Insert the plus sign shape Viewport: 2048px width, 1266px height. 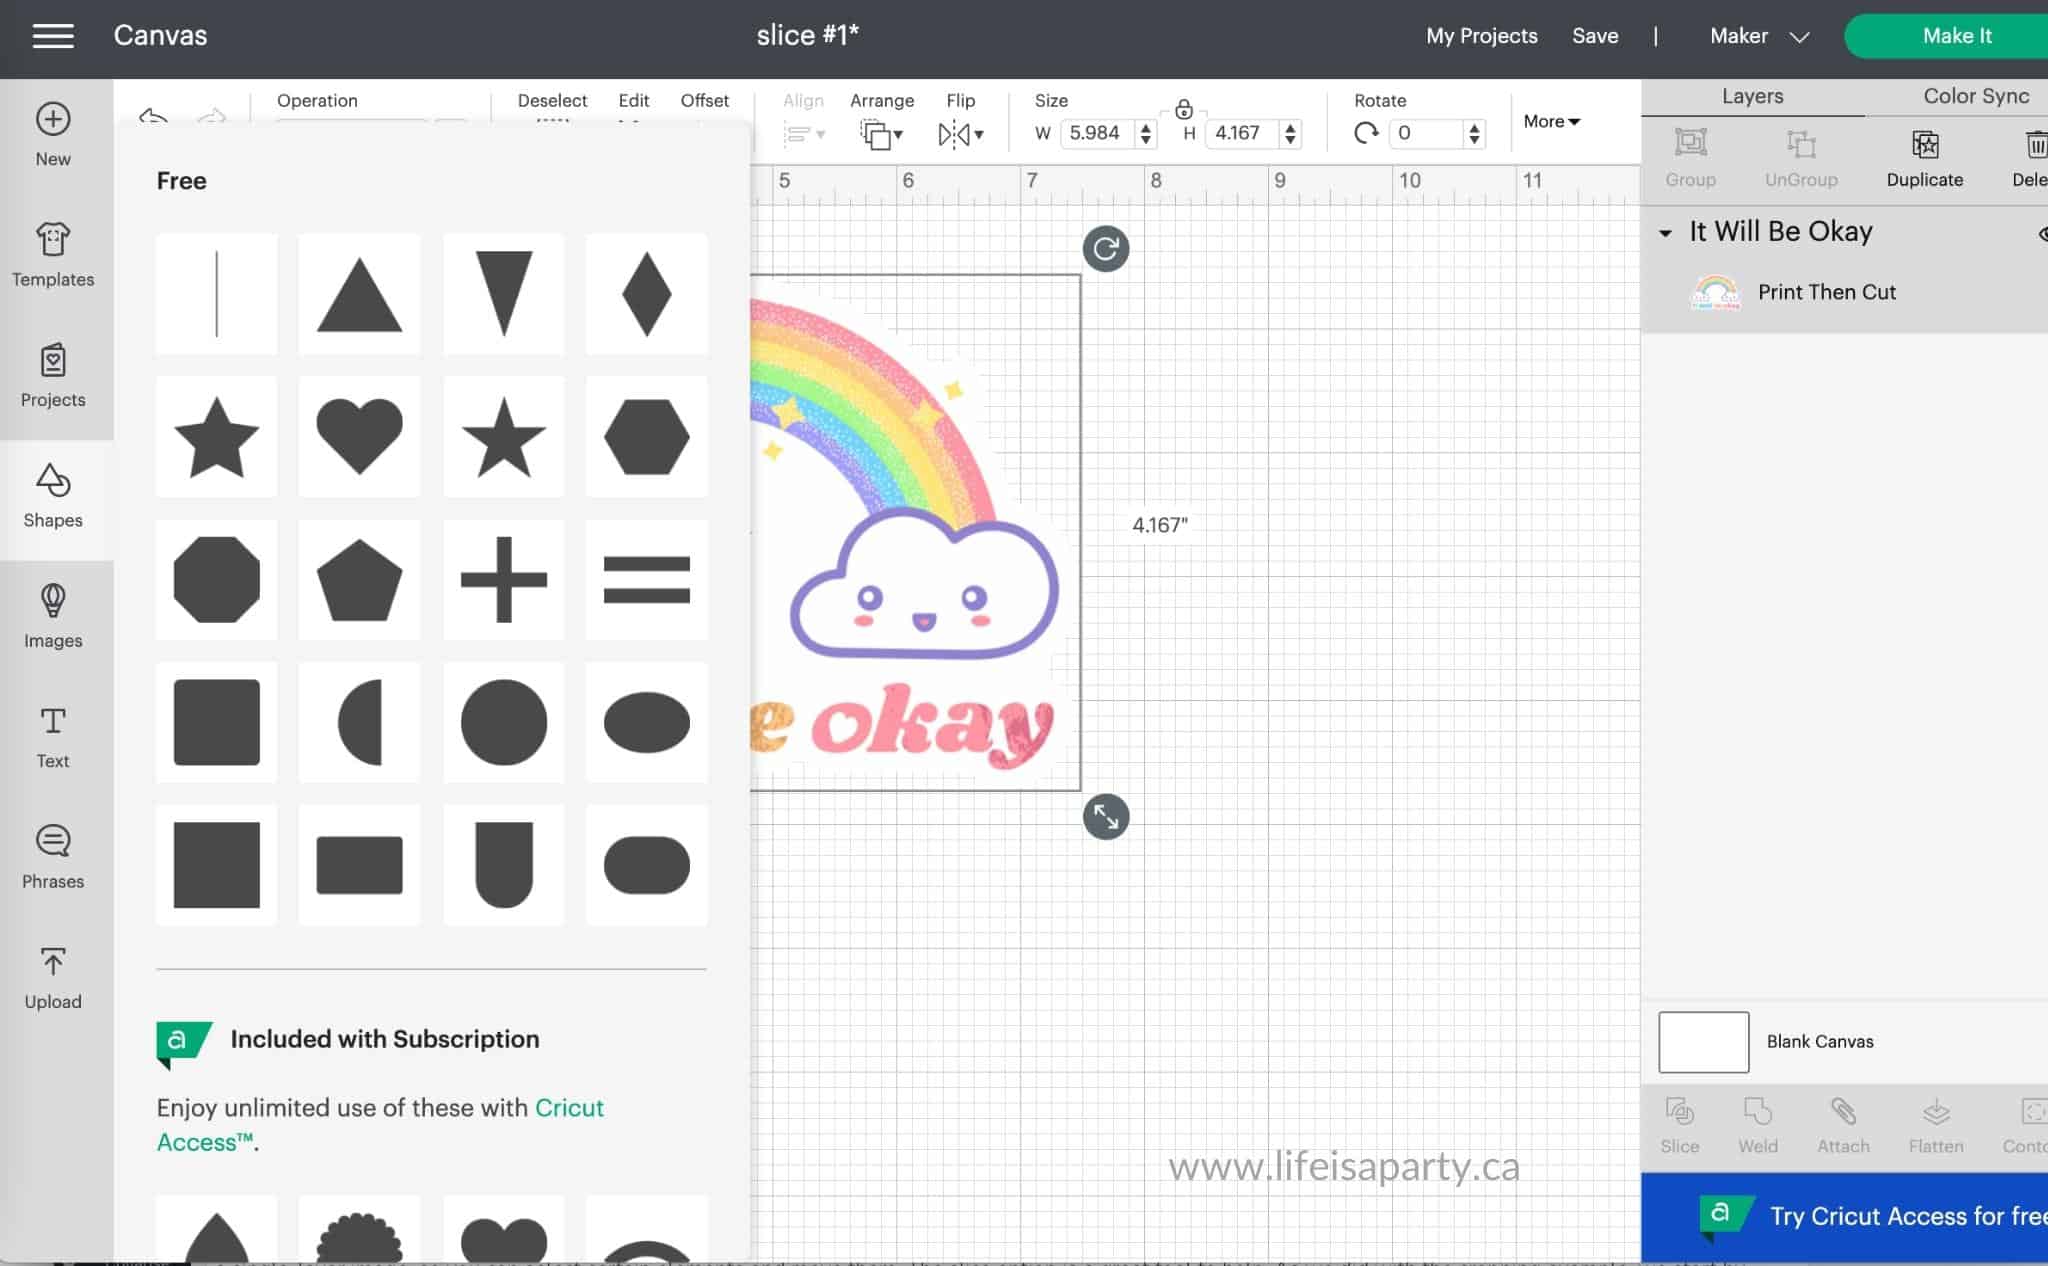[503, 579]
